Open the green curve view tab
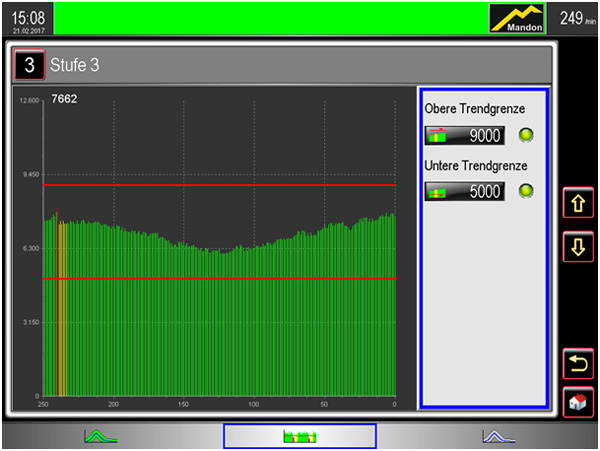The width and height of the screenshot is (600, 451). 99,436
